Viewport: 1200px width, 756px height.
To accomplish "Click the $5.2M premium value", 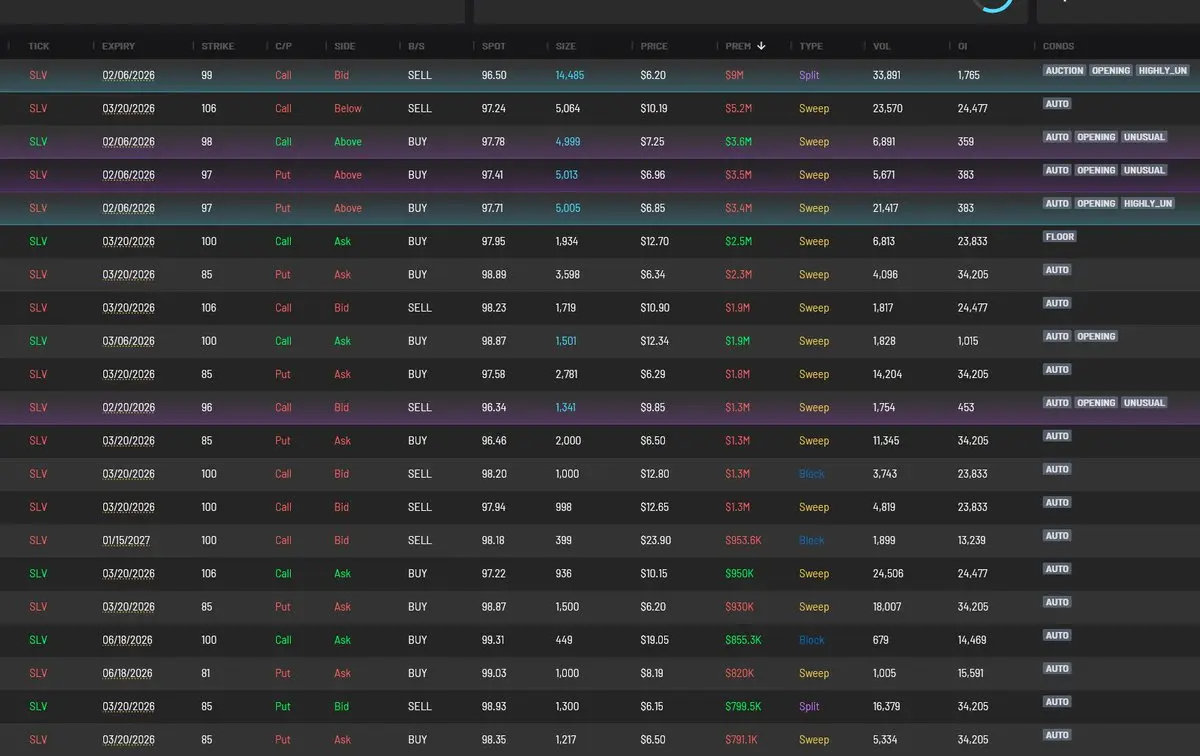I will (x=738, y=108).
